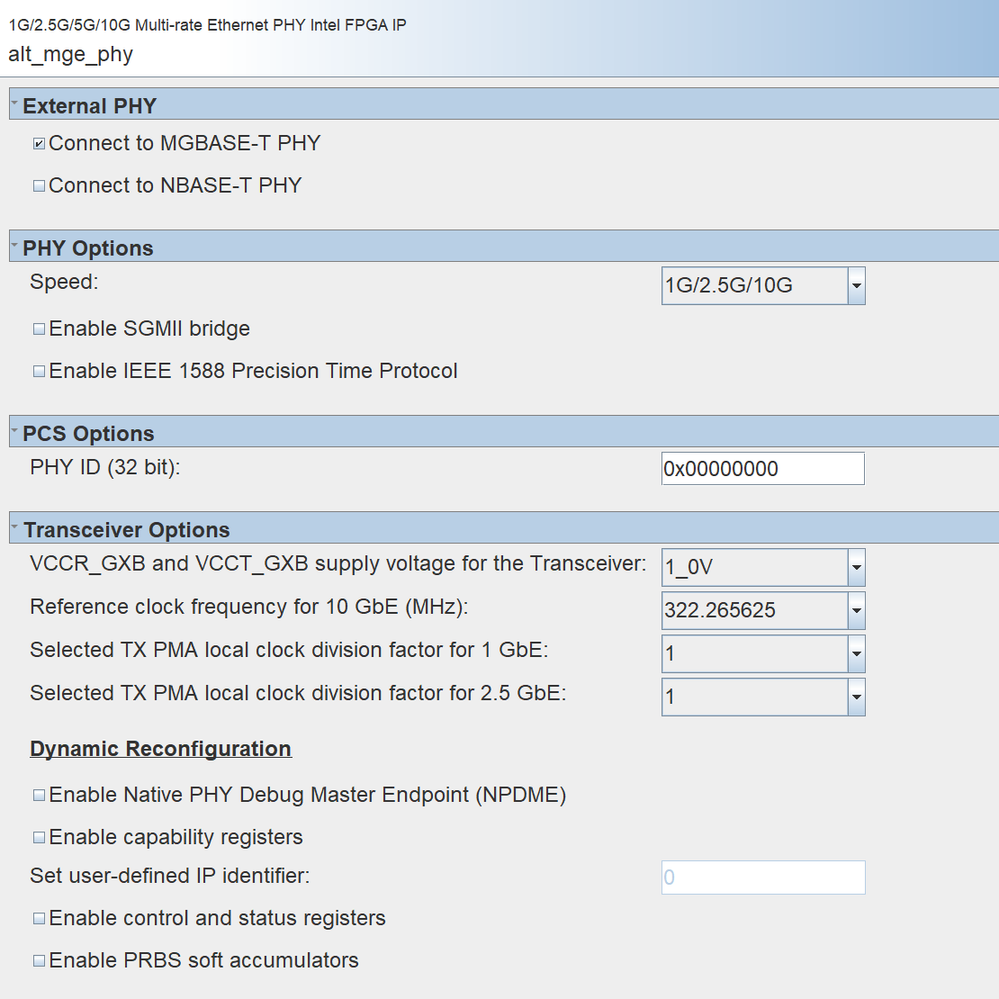Enable PRBS soft accumulators checkbox
The image size is (999, 999).
[x=39, y=961]
